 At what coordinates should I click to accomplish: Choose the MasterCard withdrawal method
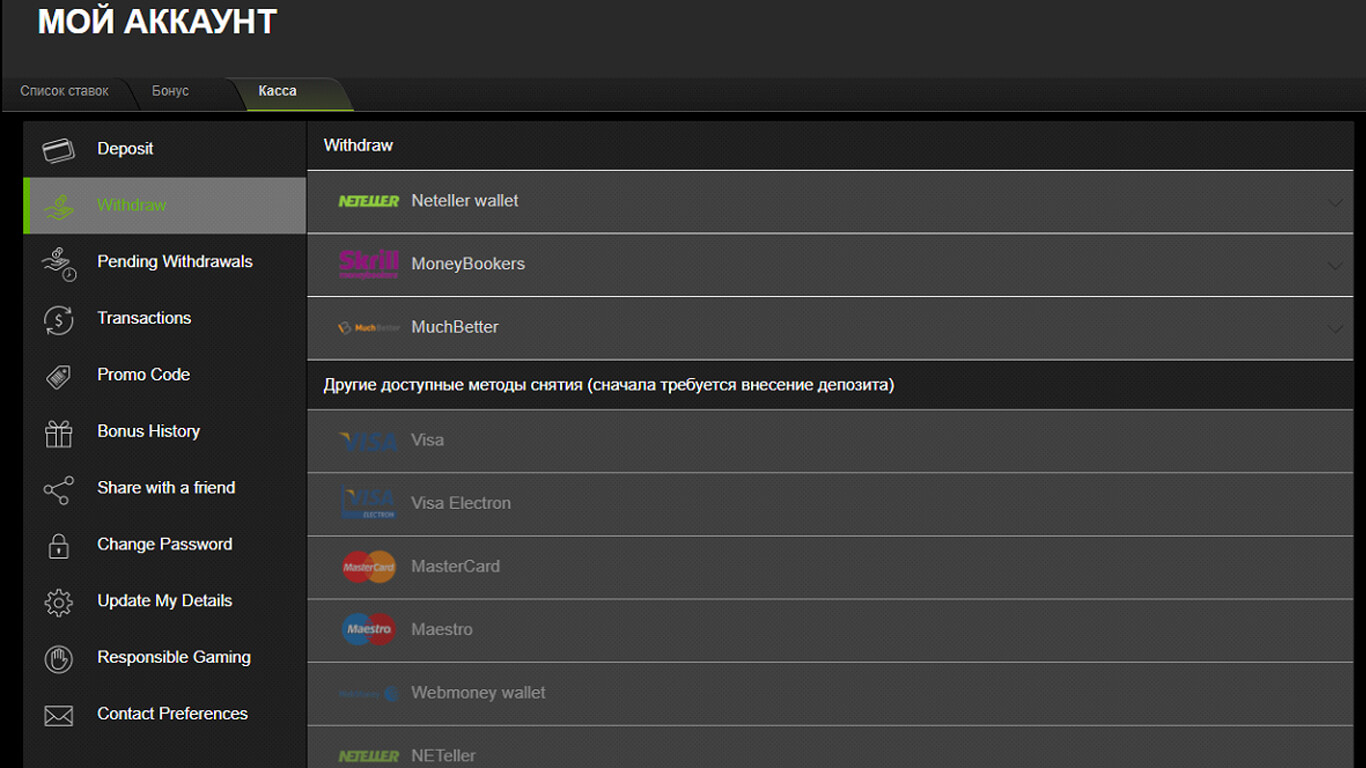click(x=455, y=566)
